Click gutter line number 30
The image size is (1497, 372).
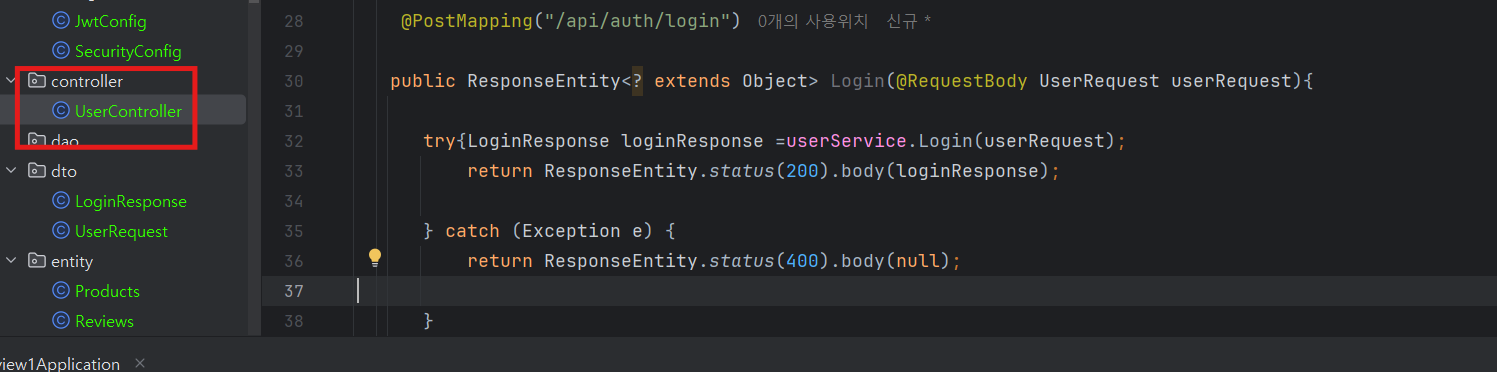click(x=293, y=81)
